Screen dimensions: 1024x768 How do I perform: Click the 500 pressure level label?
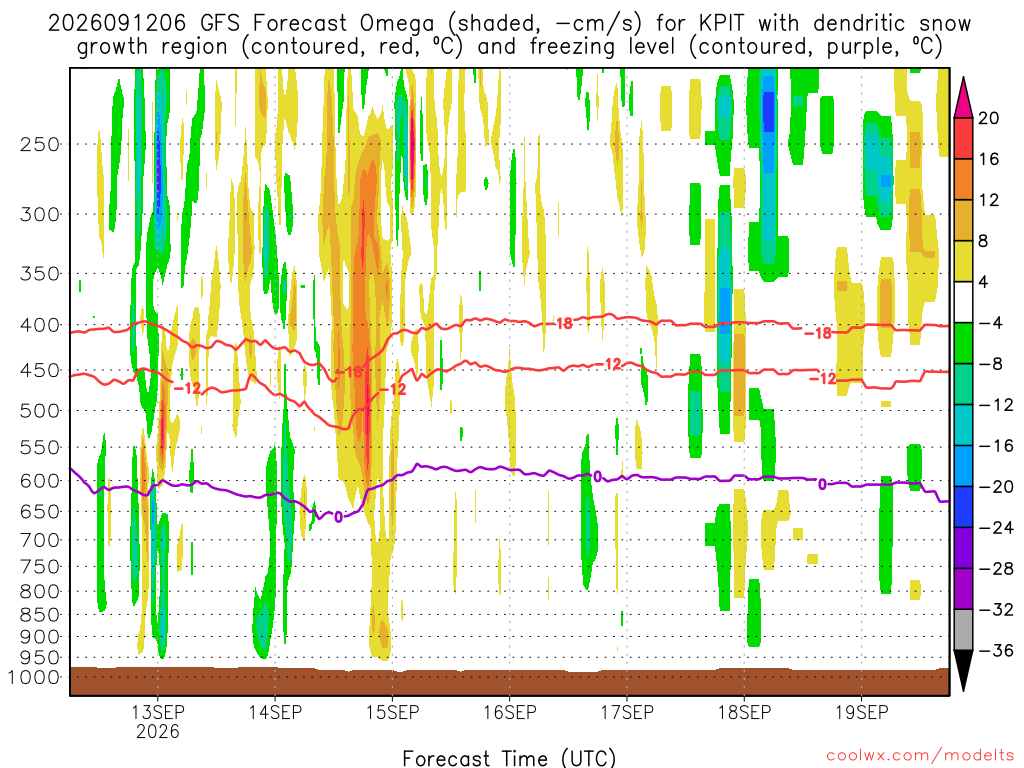click(x=40, y=411)
